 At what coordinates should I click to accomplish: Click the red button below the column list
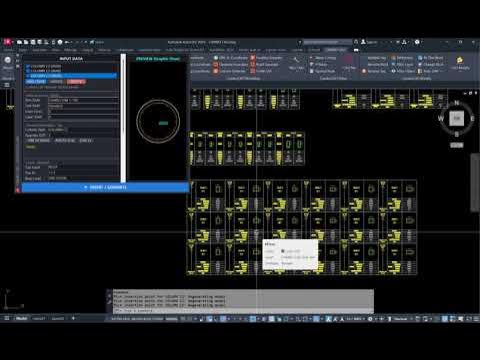point(76,82)
